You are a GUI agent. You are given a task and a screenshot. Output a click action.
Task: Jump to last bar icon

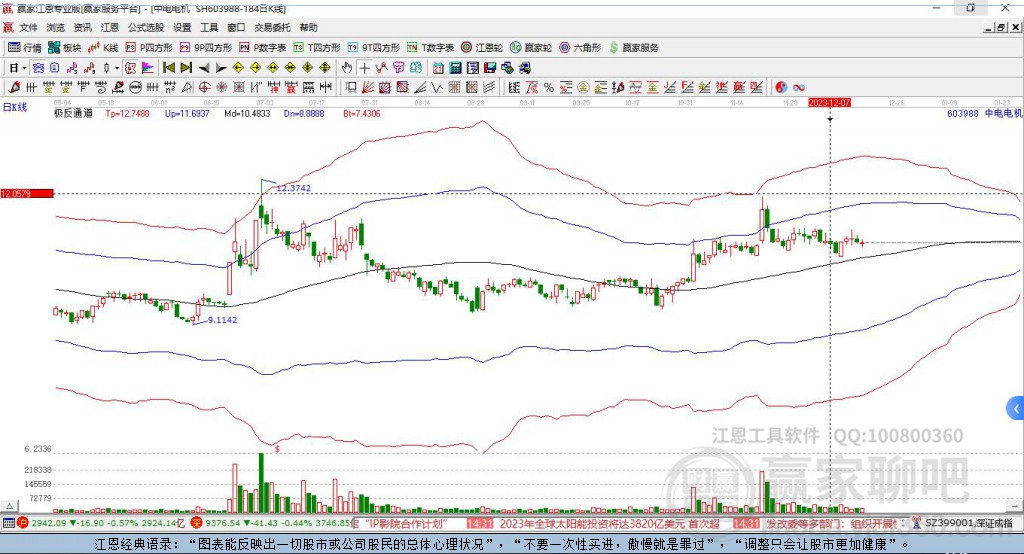(x=186, y=68)
